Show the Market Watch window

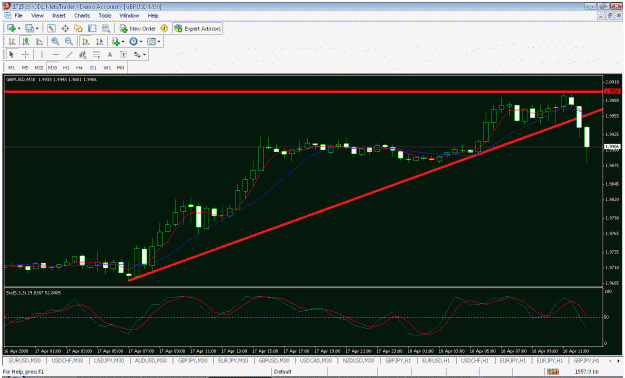click(51, 28)
